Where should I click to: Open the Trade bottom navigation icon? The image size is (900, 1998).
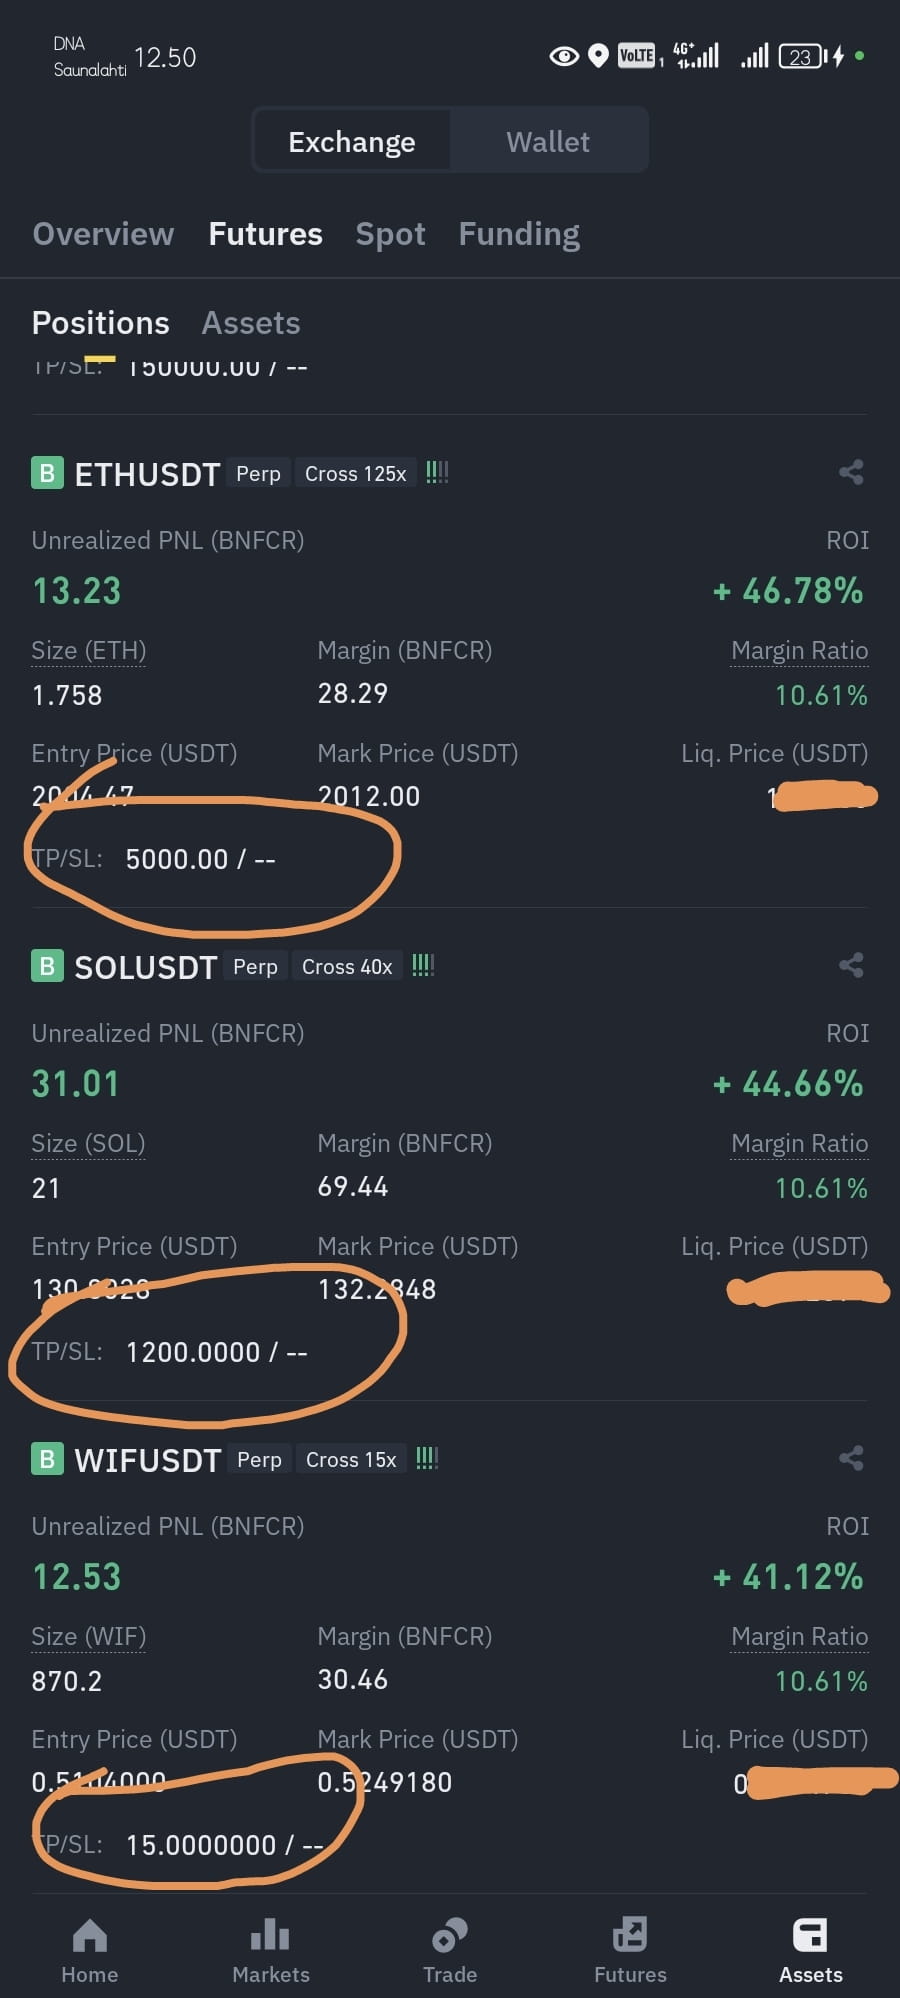[450, 1936]
